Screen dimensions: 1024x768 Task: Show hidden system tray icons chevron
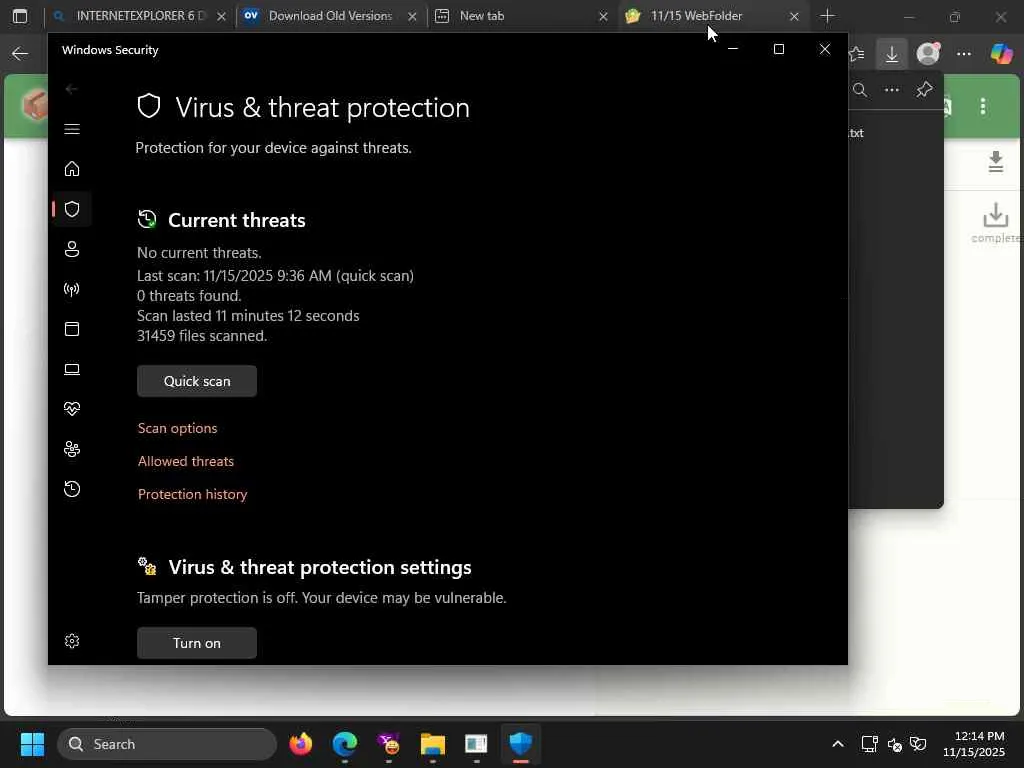click(838, 744)
